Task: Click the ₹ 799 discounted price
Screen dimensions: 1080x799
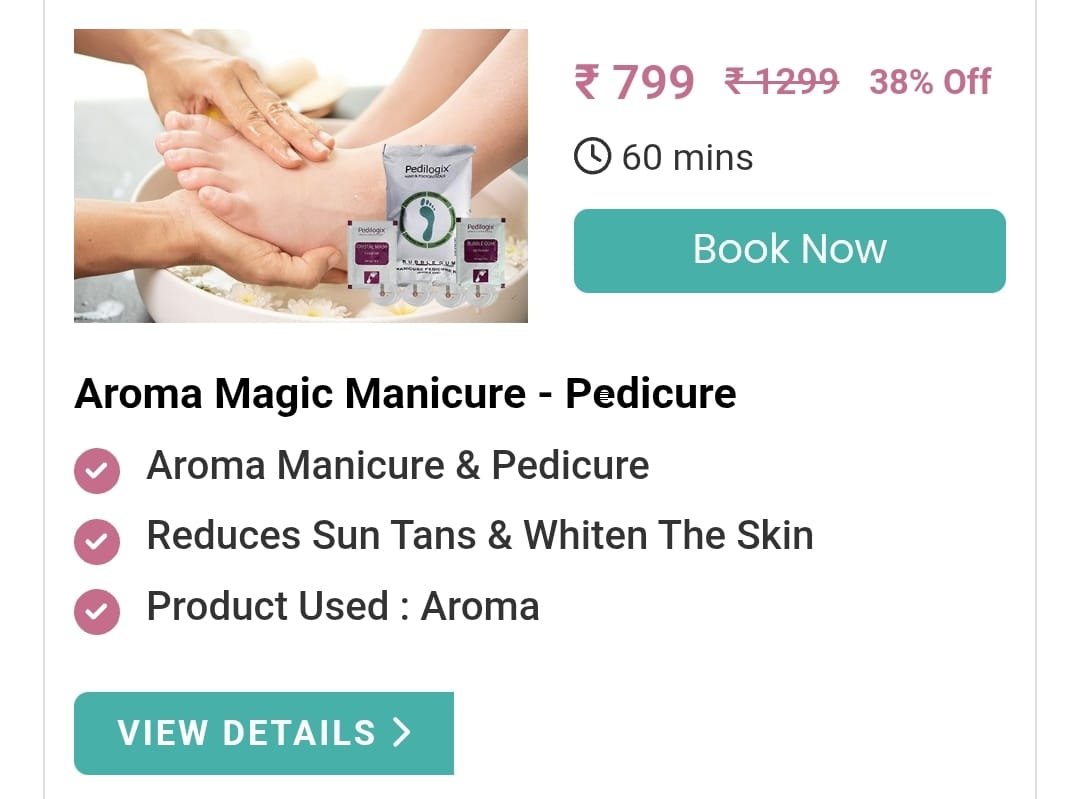Action: tap(634, 82)
